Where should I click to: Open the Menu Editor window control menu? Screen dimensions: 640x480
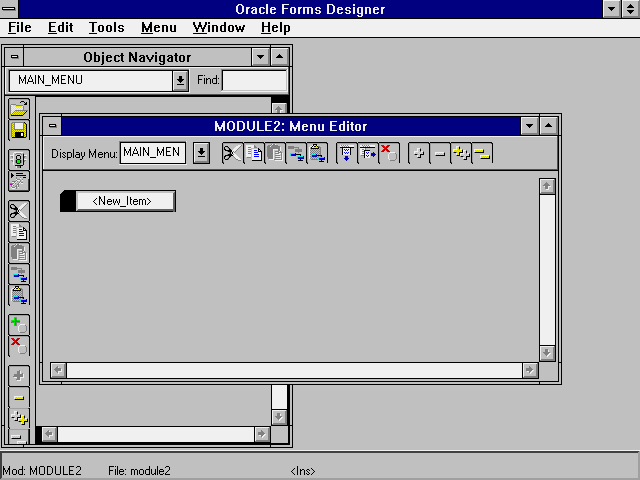(x=52, y=126)
